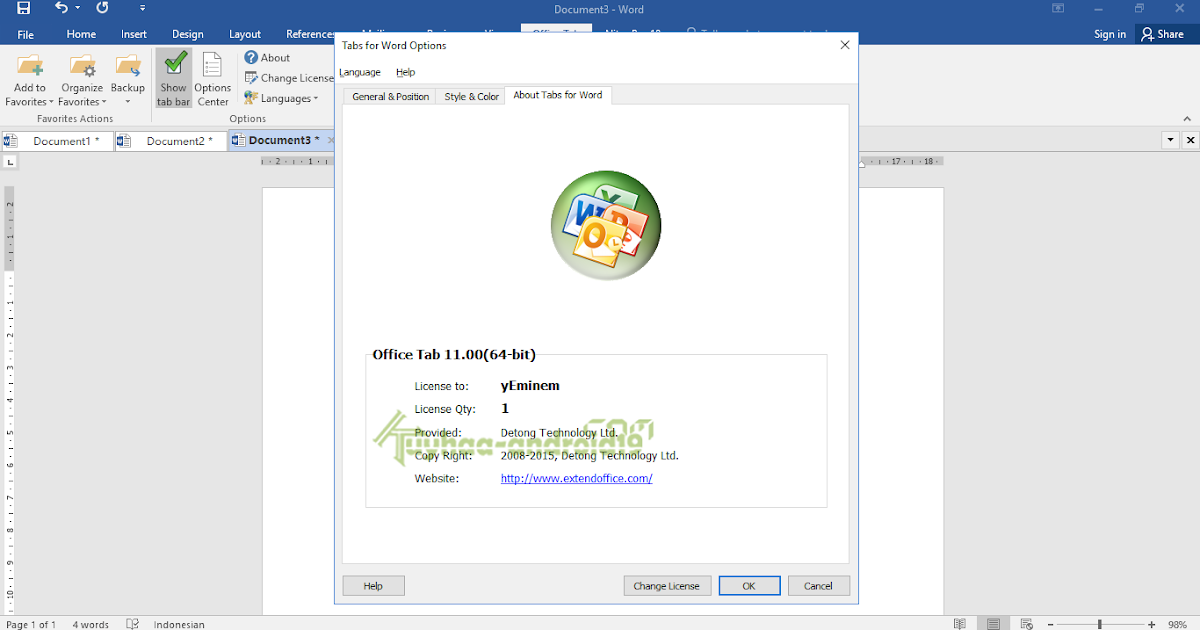Click About in the Office Tab ribbon

pyautogui.click(x=267, y=58)
